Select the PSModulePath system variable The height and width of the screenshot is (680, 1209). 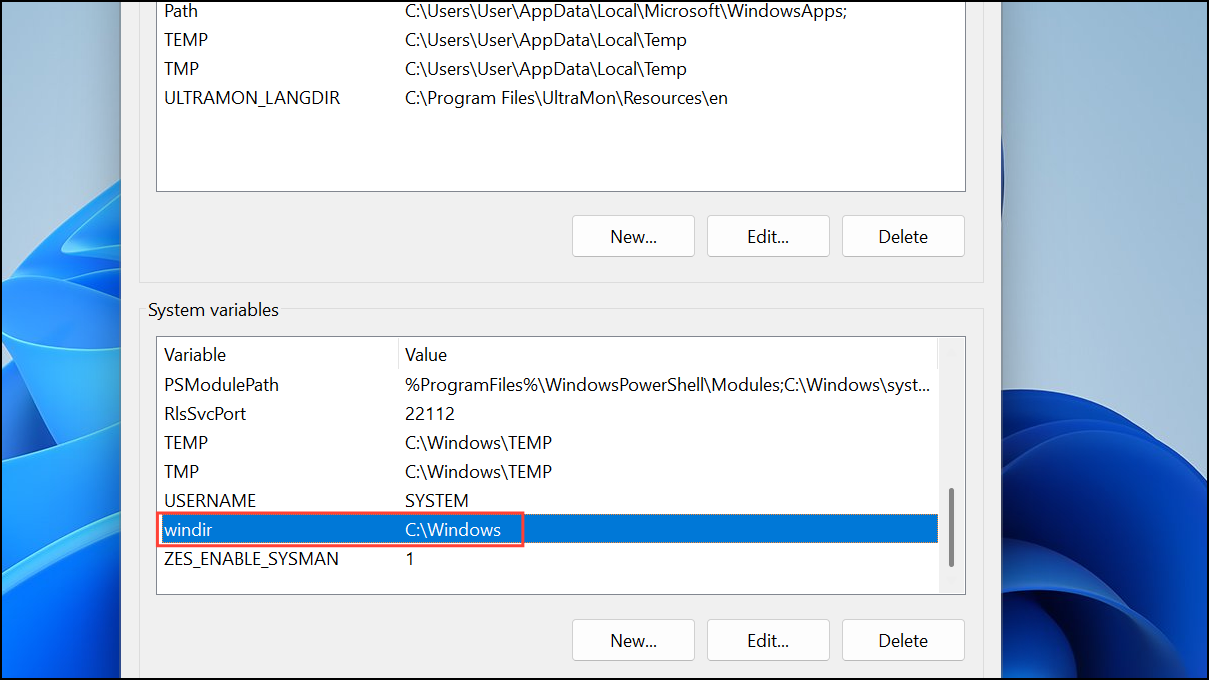548,385
